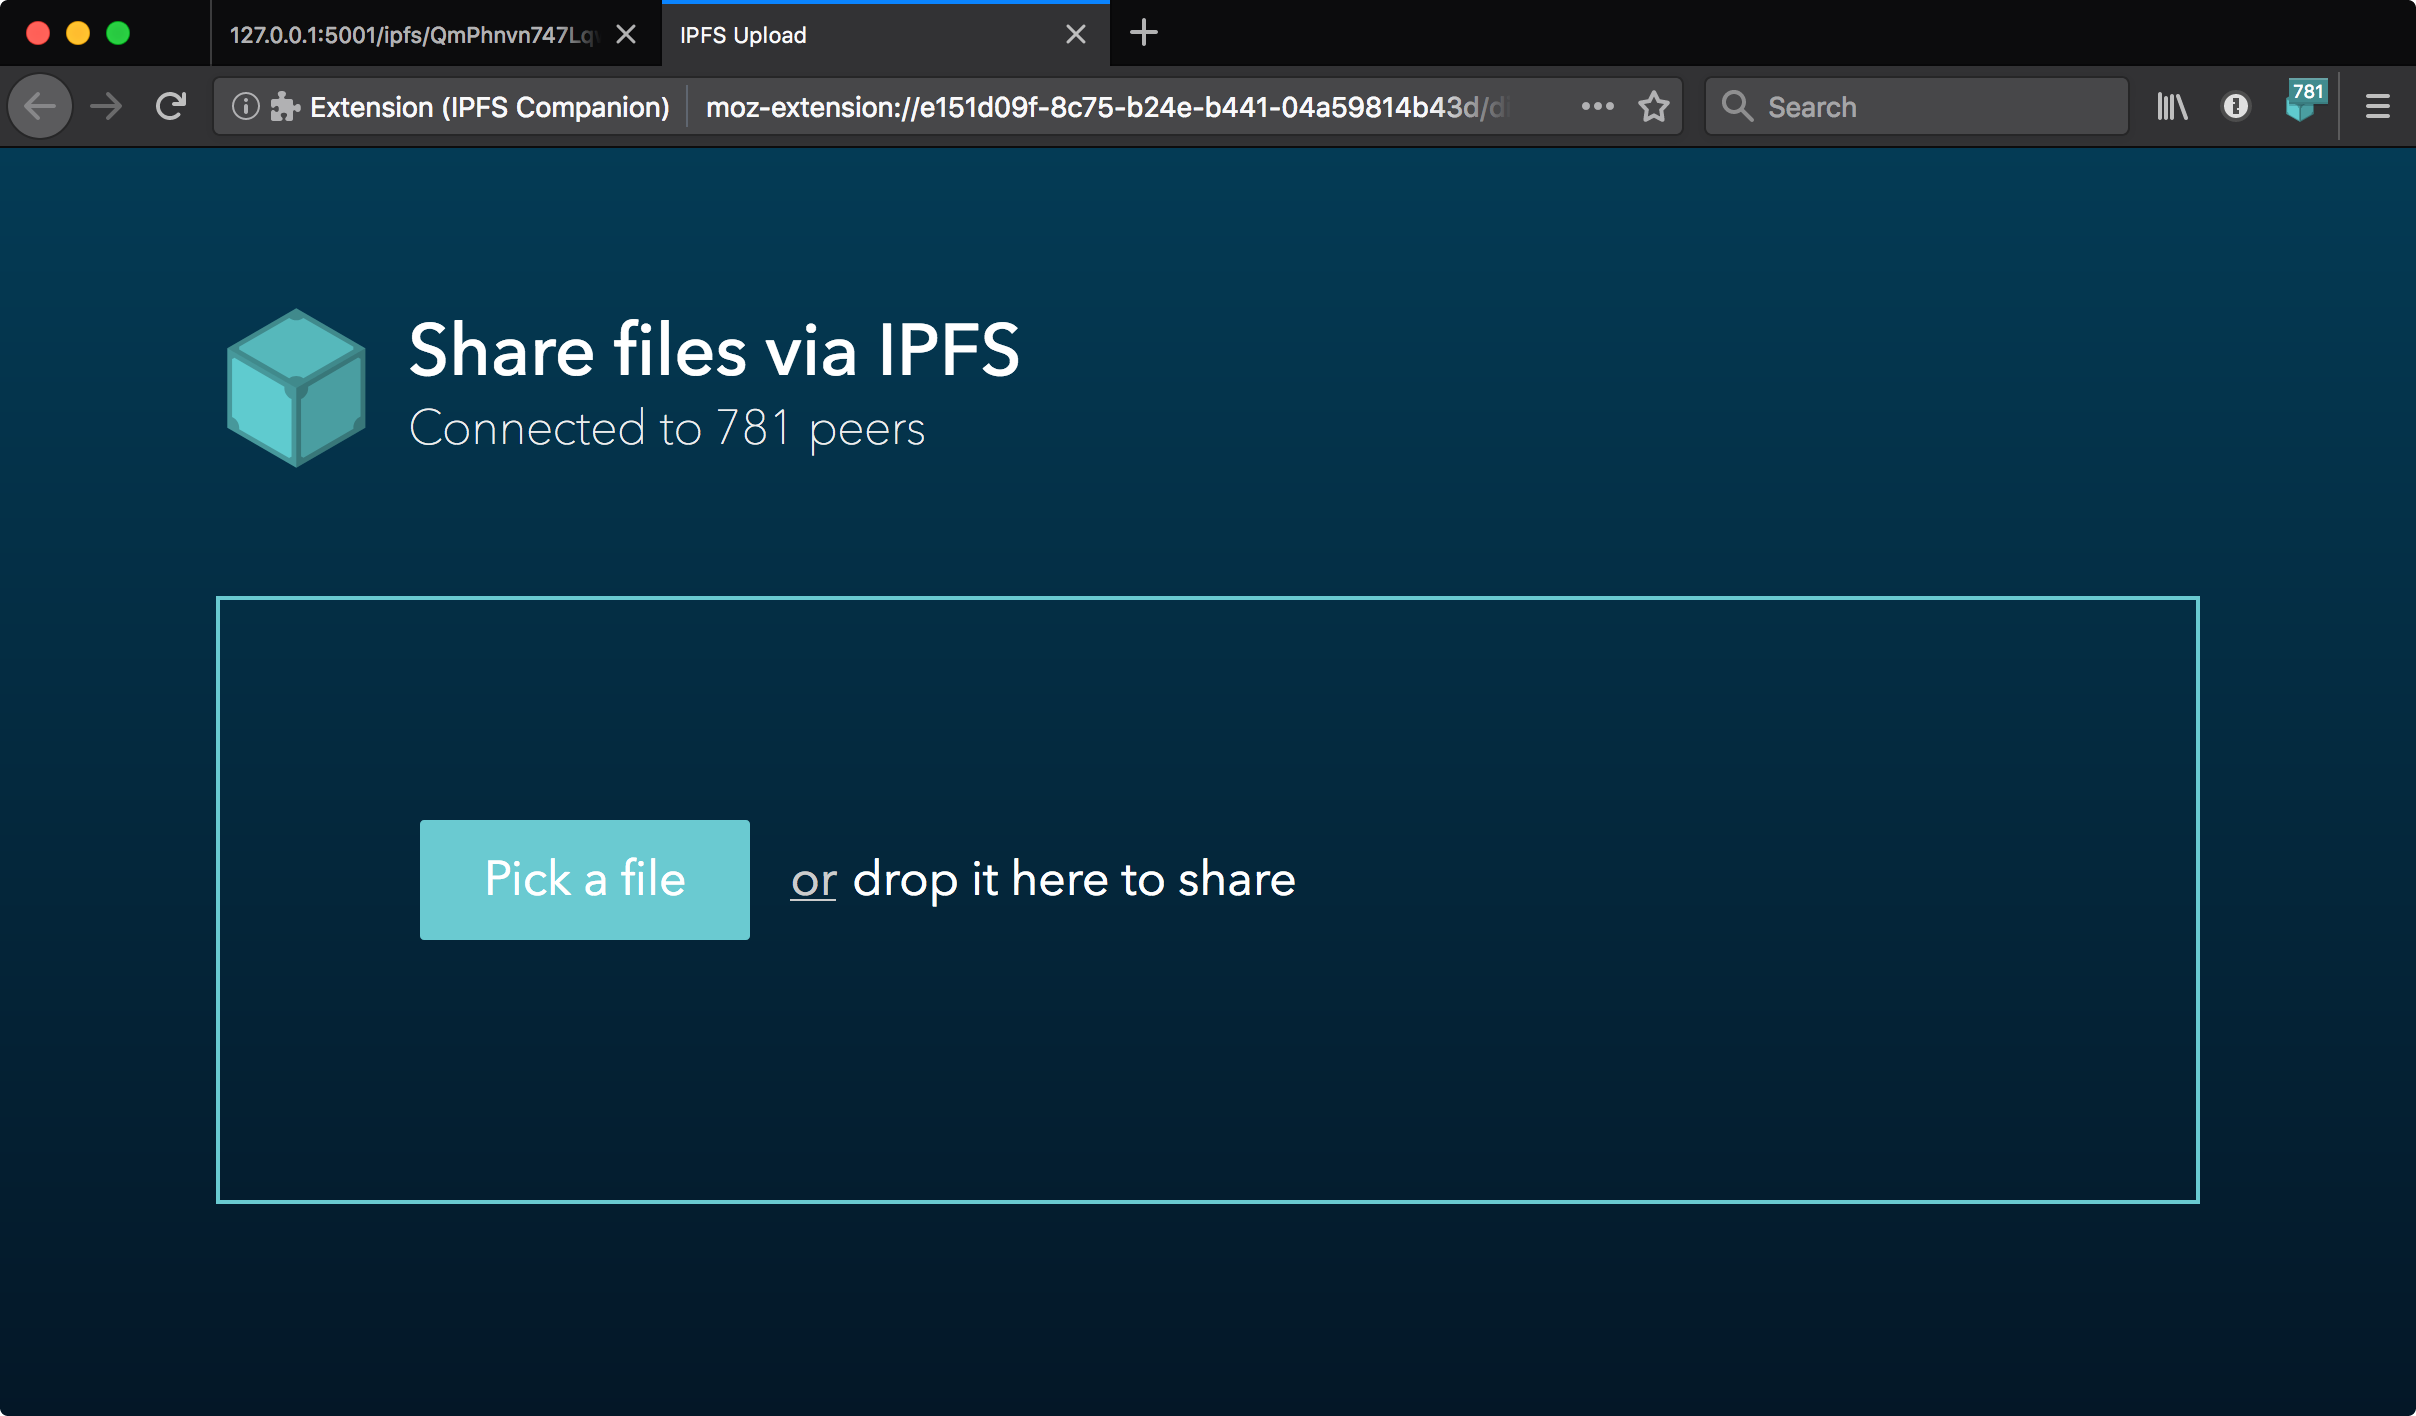Click the green fullscreen window button
The image size is (2416, 1416).
click(118, 33)
